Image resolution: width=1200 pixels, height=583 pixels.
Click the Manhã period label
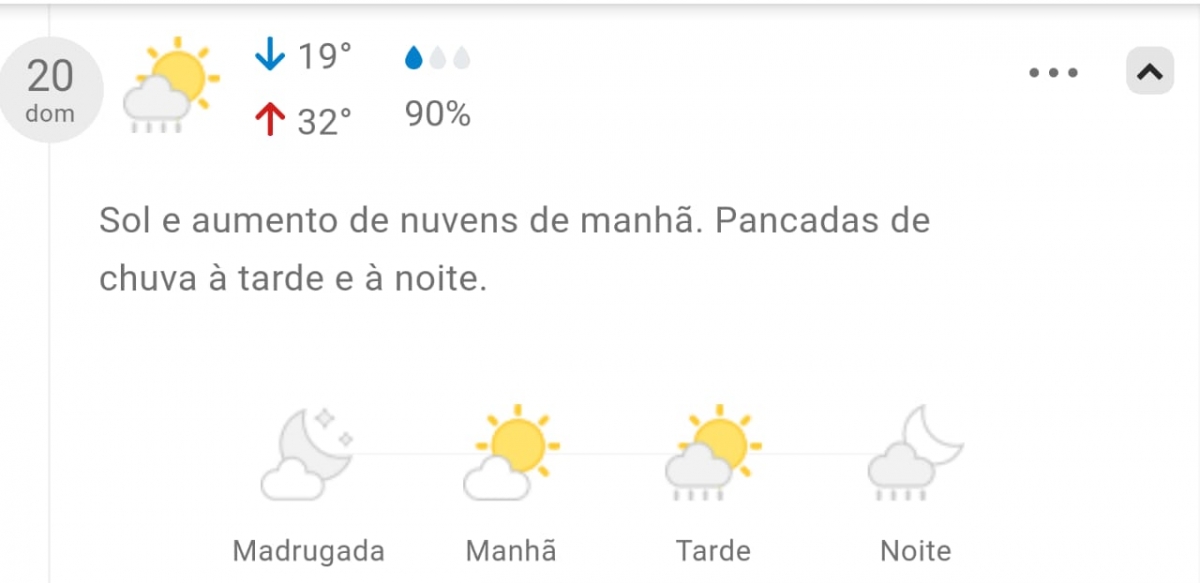click(511, 550)
